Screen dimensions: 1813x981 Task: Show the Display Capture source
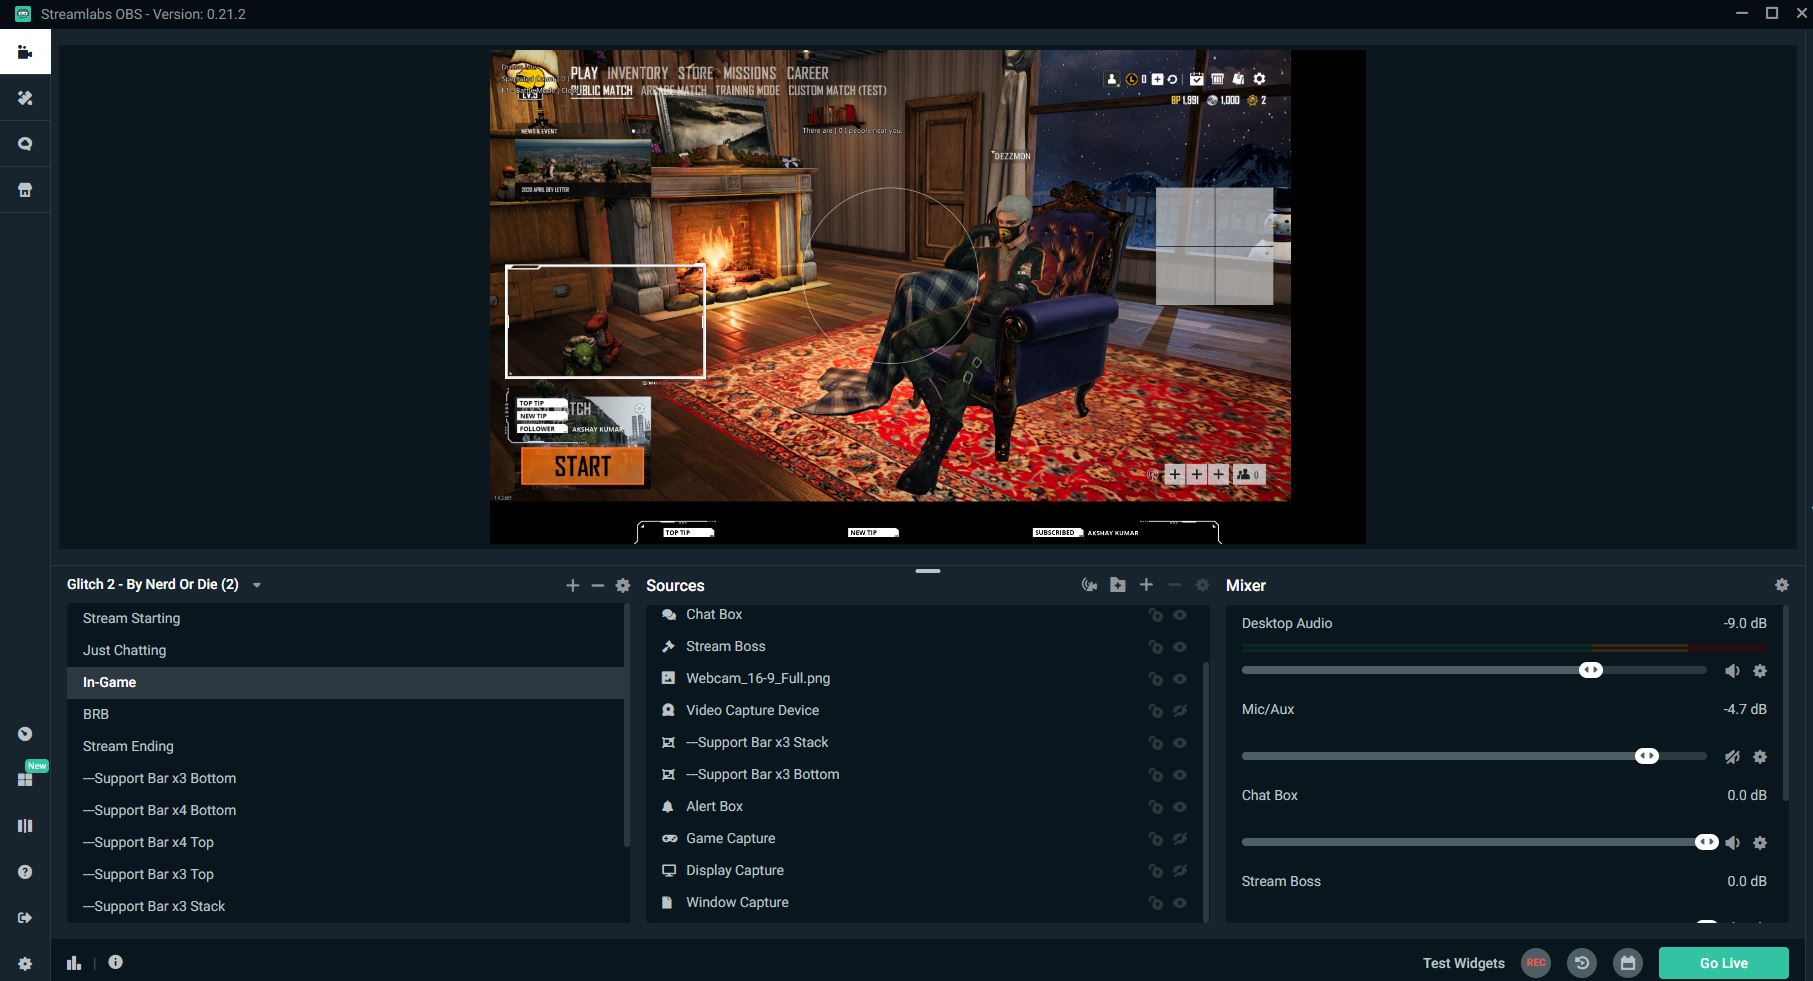[x=1180, y=871]
